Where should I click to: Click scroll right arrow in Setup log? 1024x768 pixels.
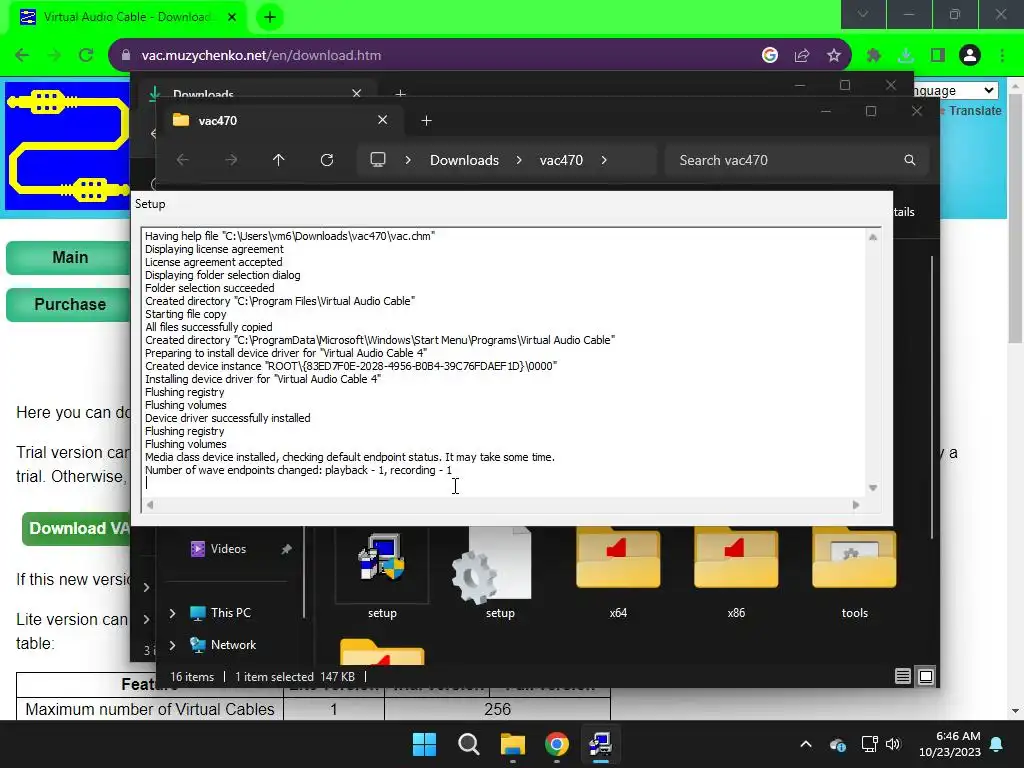point(856,505)
